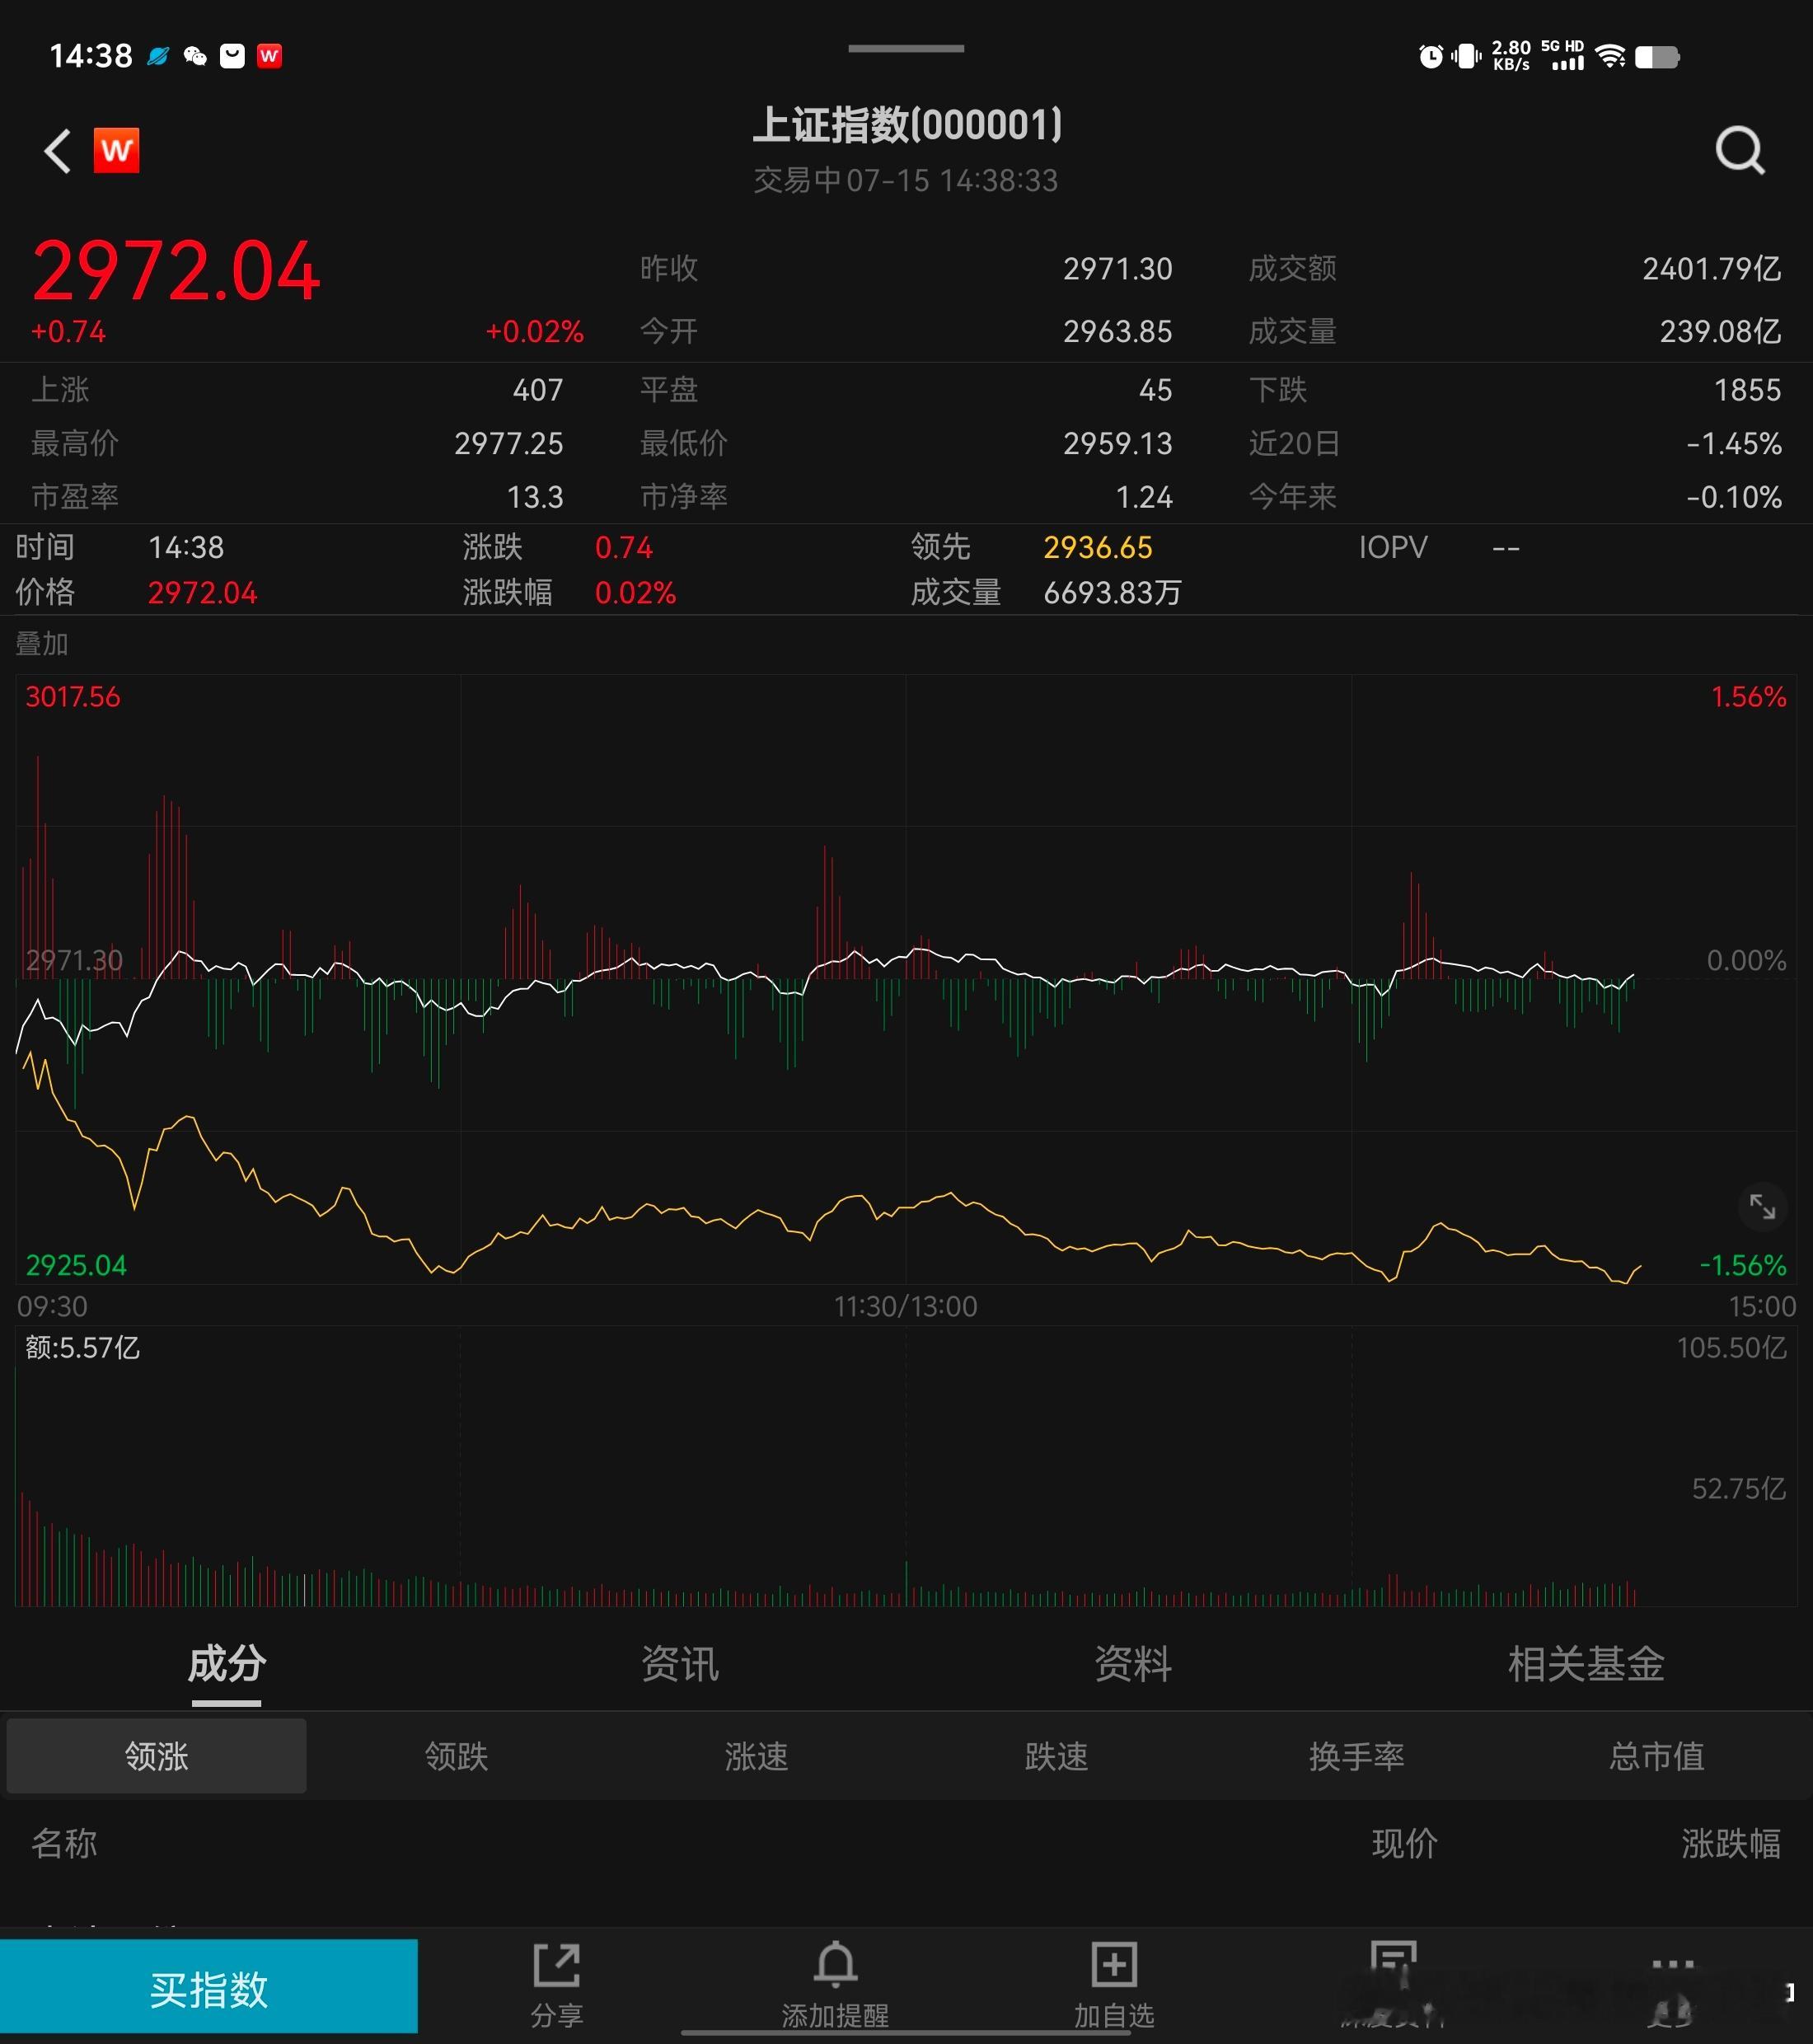This screenshot has width=1813, height=2044.
Task: Tap the 叠加 overlay option
Action: click(x=42, y=644)
